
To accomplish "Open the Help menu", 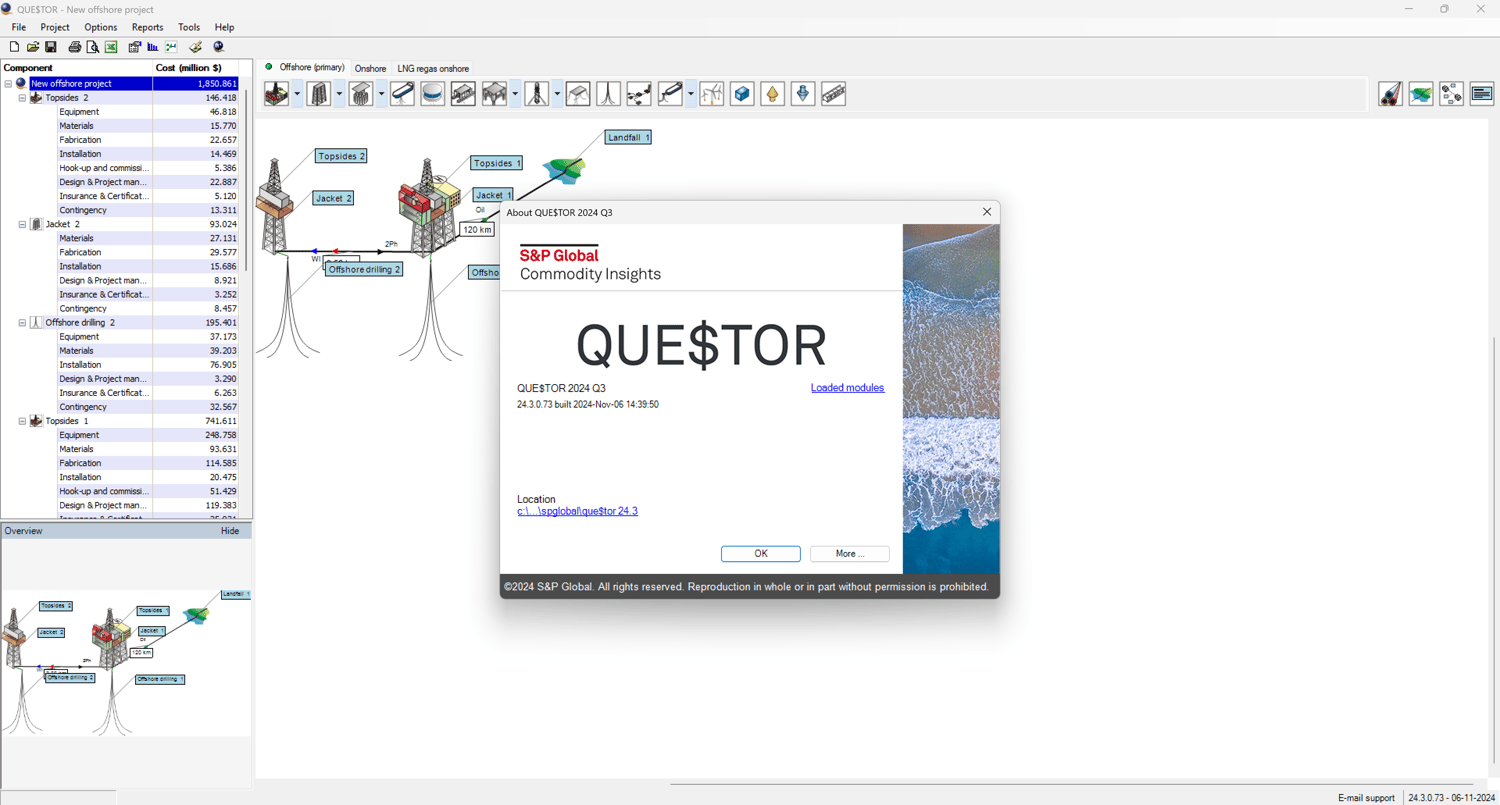I will [225, 27].
